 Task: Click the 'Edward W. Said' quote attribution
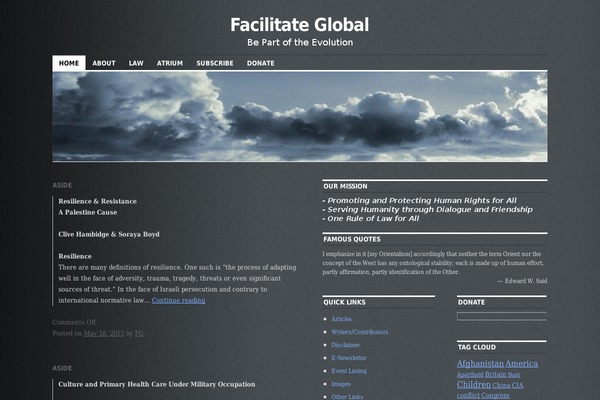526,281
